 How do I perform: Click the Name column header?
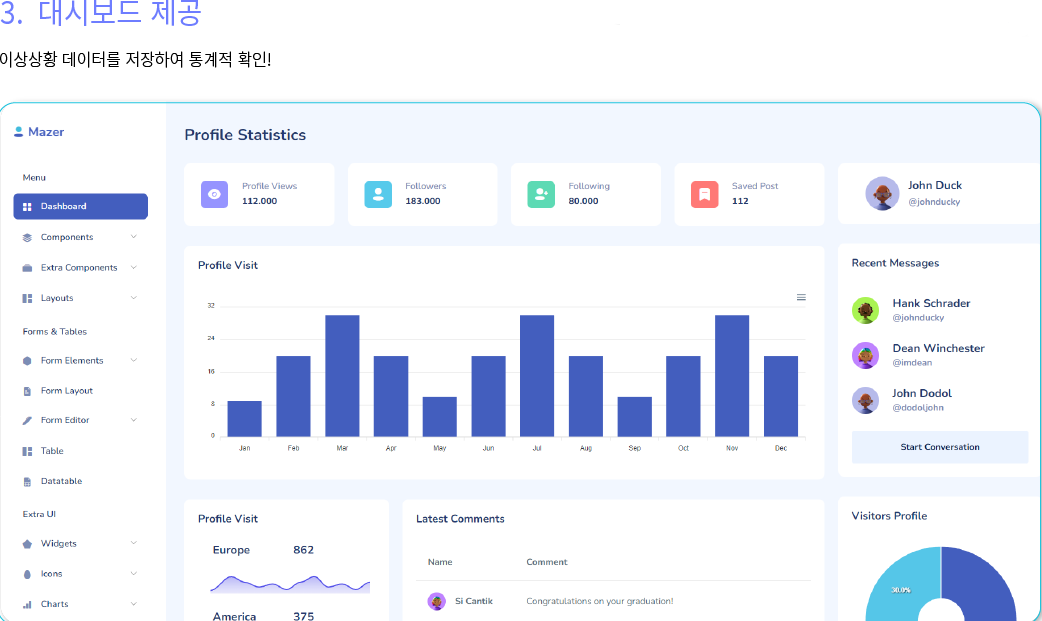tap(440, 562)
